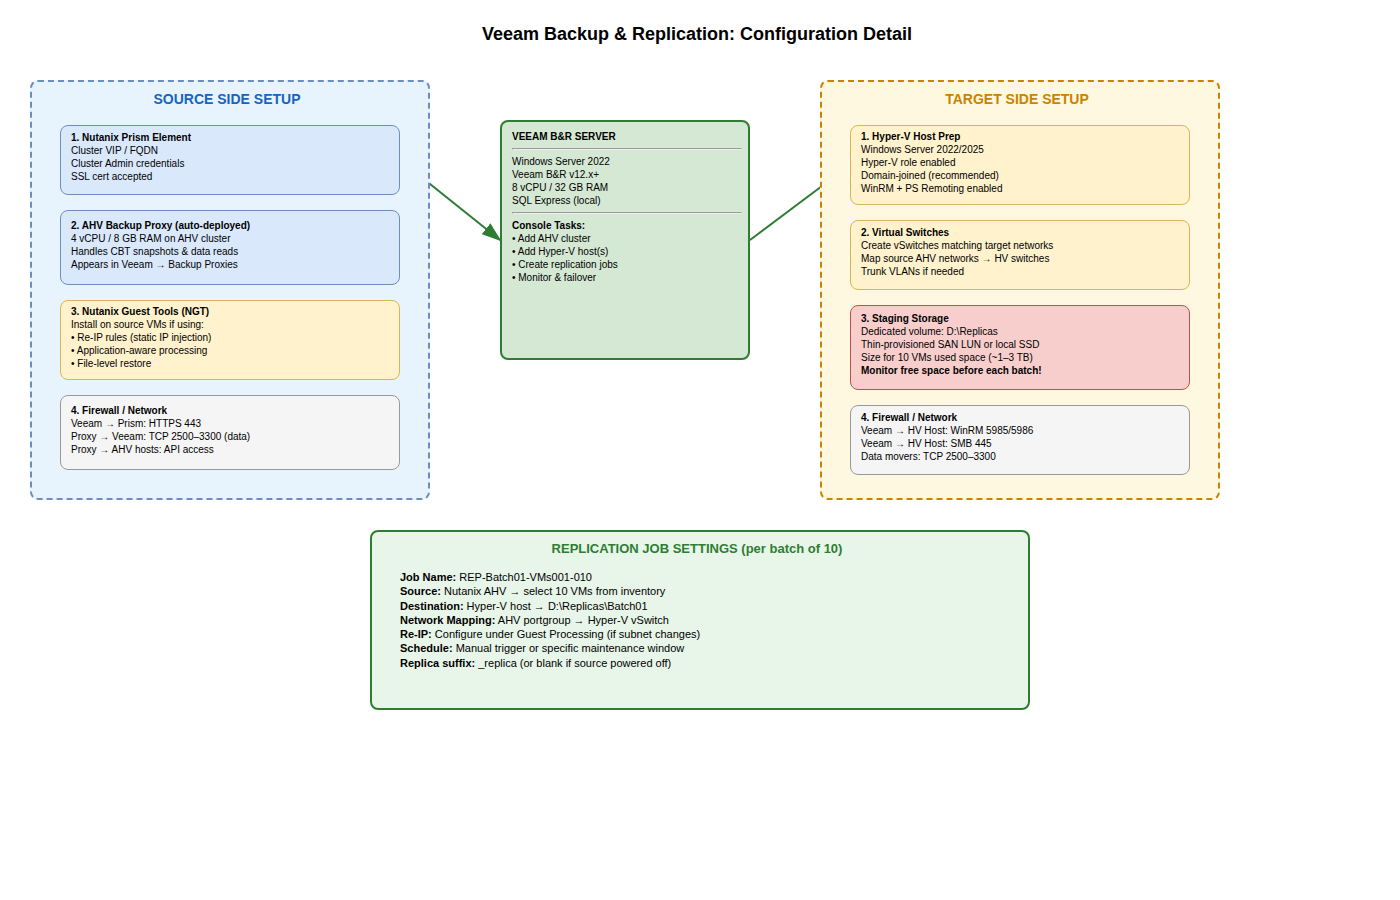Select 'Veeam → HV Host: WinRM 5985/5986'
The height and width of the screenshot is (900, 1400).
tap(947, 430)
